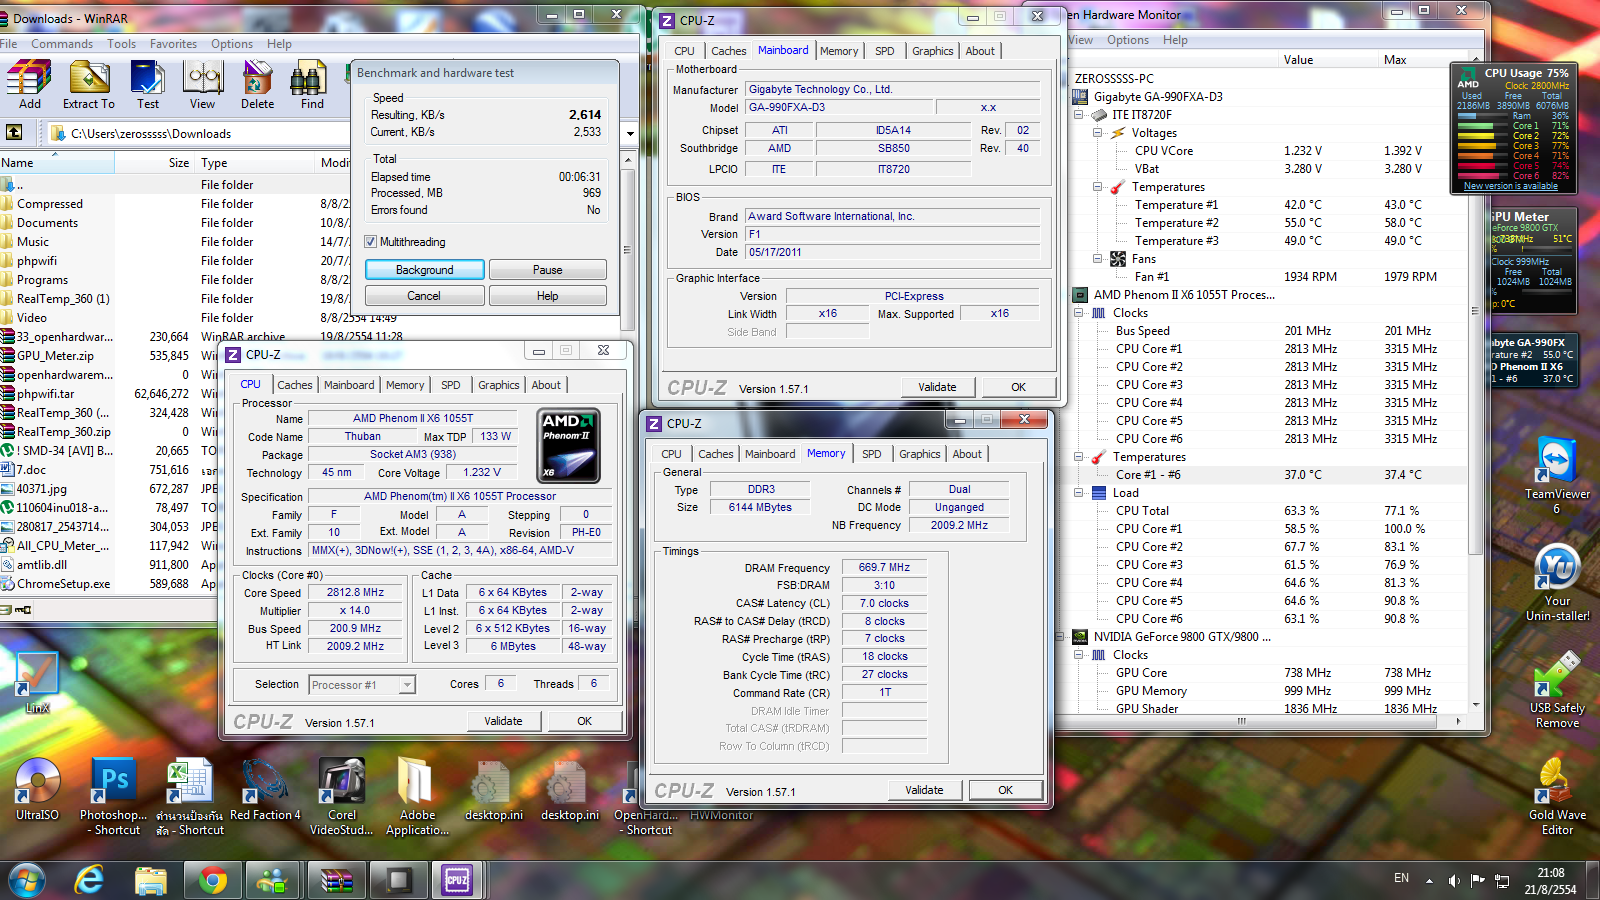
Task: Open Windows Explorer from the taskbar
Action: tap(151, 880)
